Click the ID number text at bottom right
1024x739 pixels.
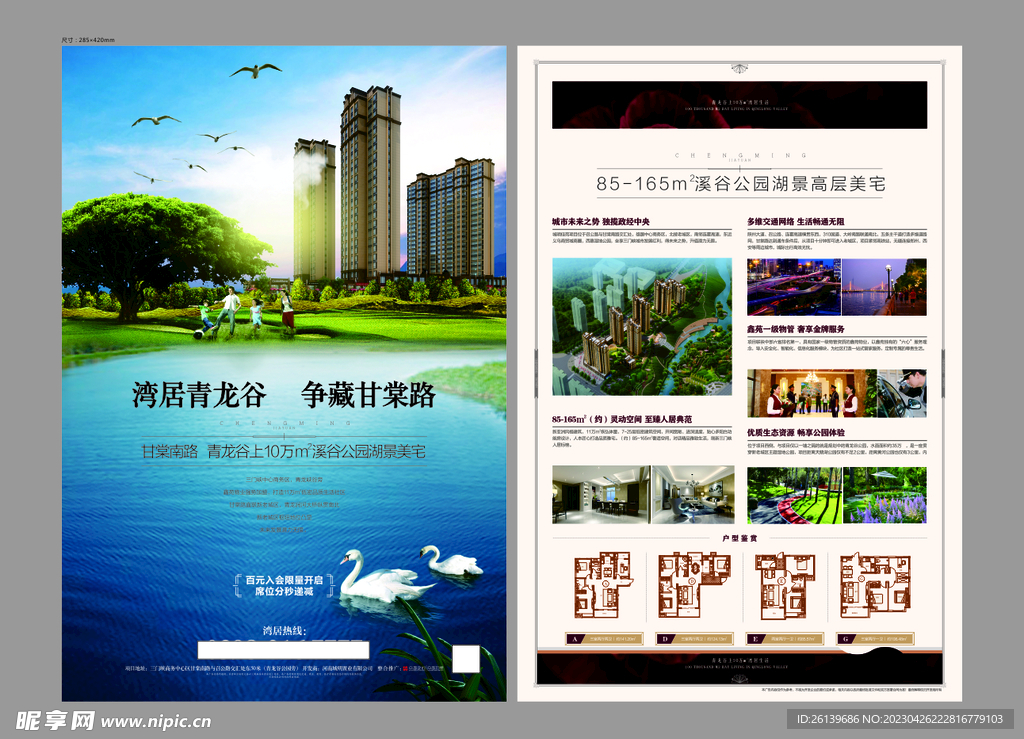899,719
